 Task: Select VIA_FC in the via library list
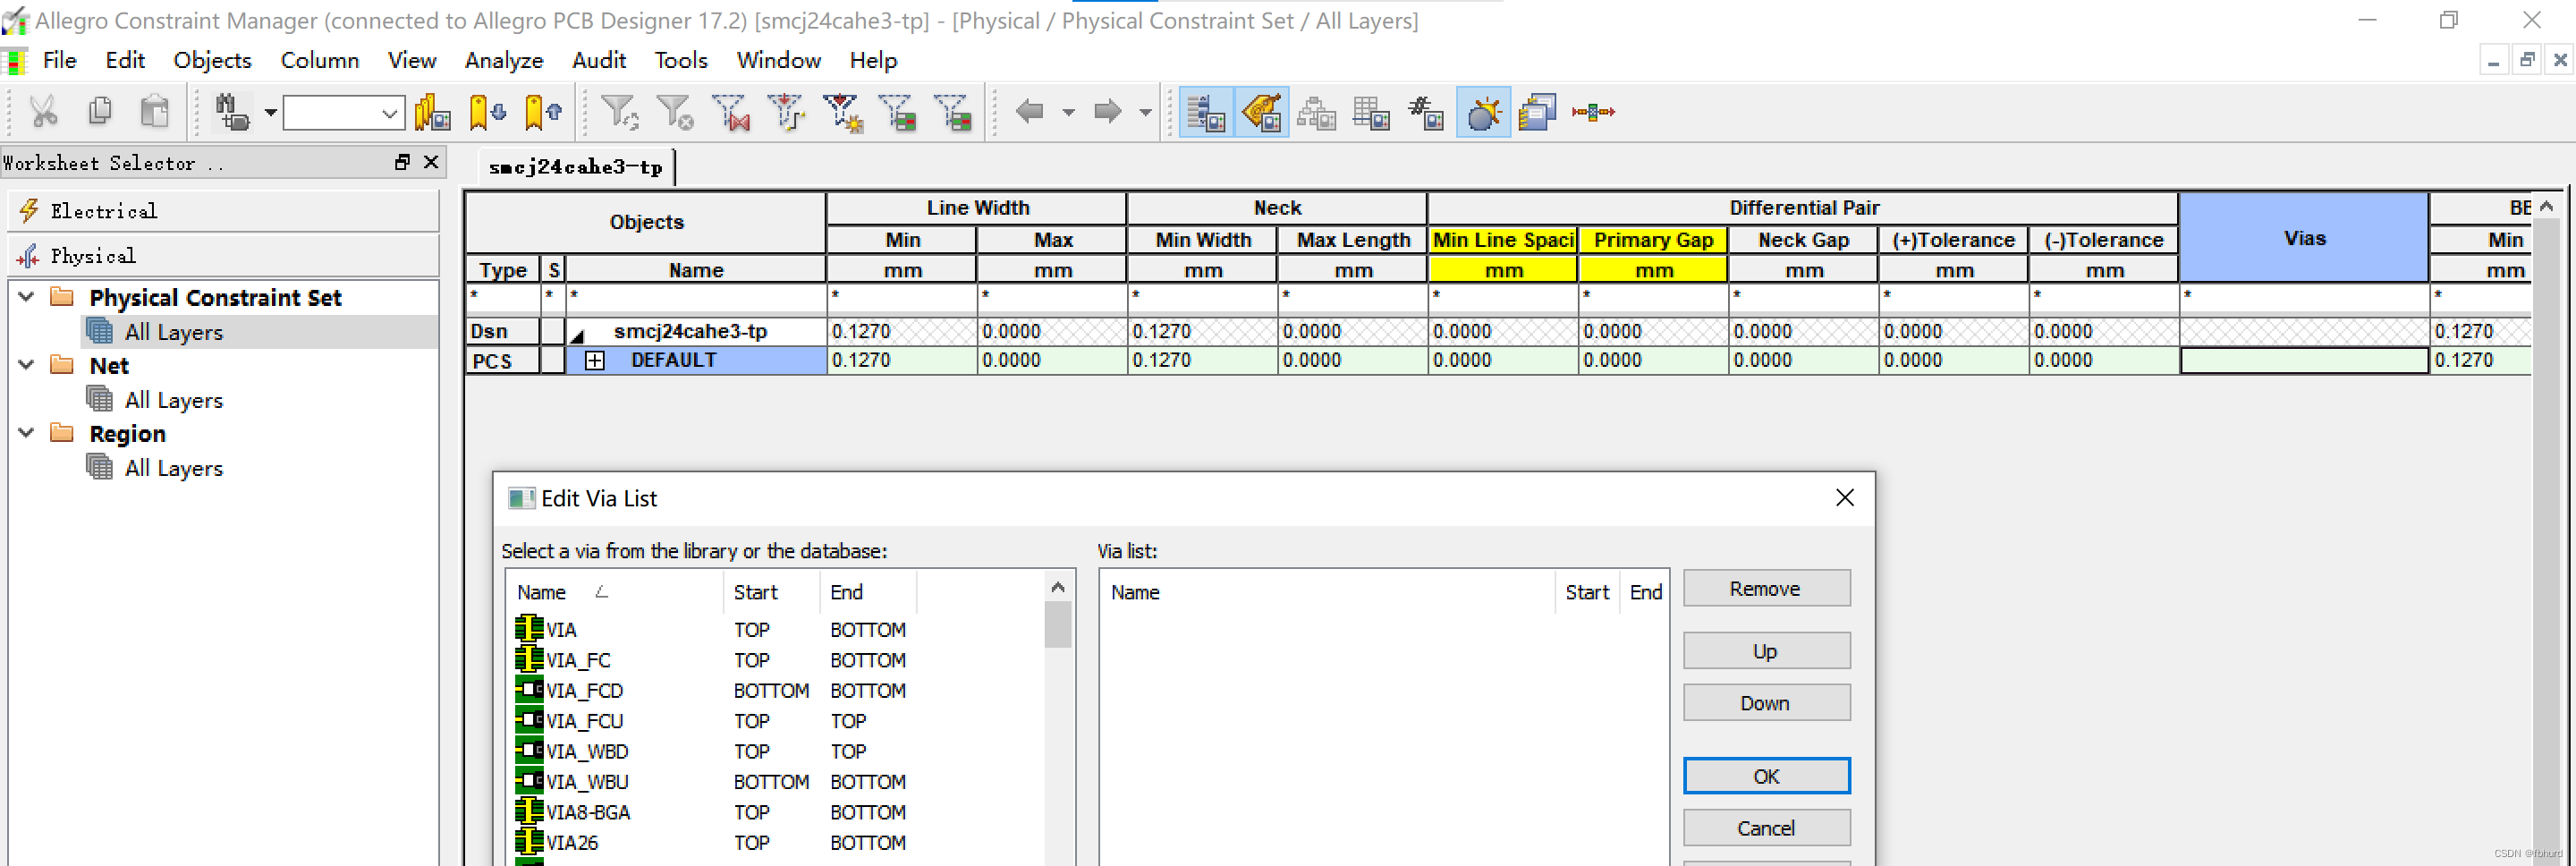[578, 660]
